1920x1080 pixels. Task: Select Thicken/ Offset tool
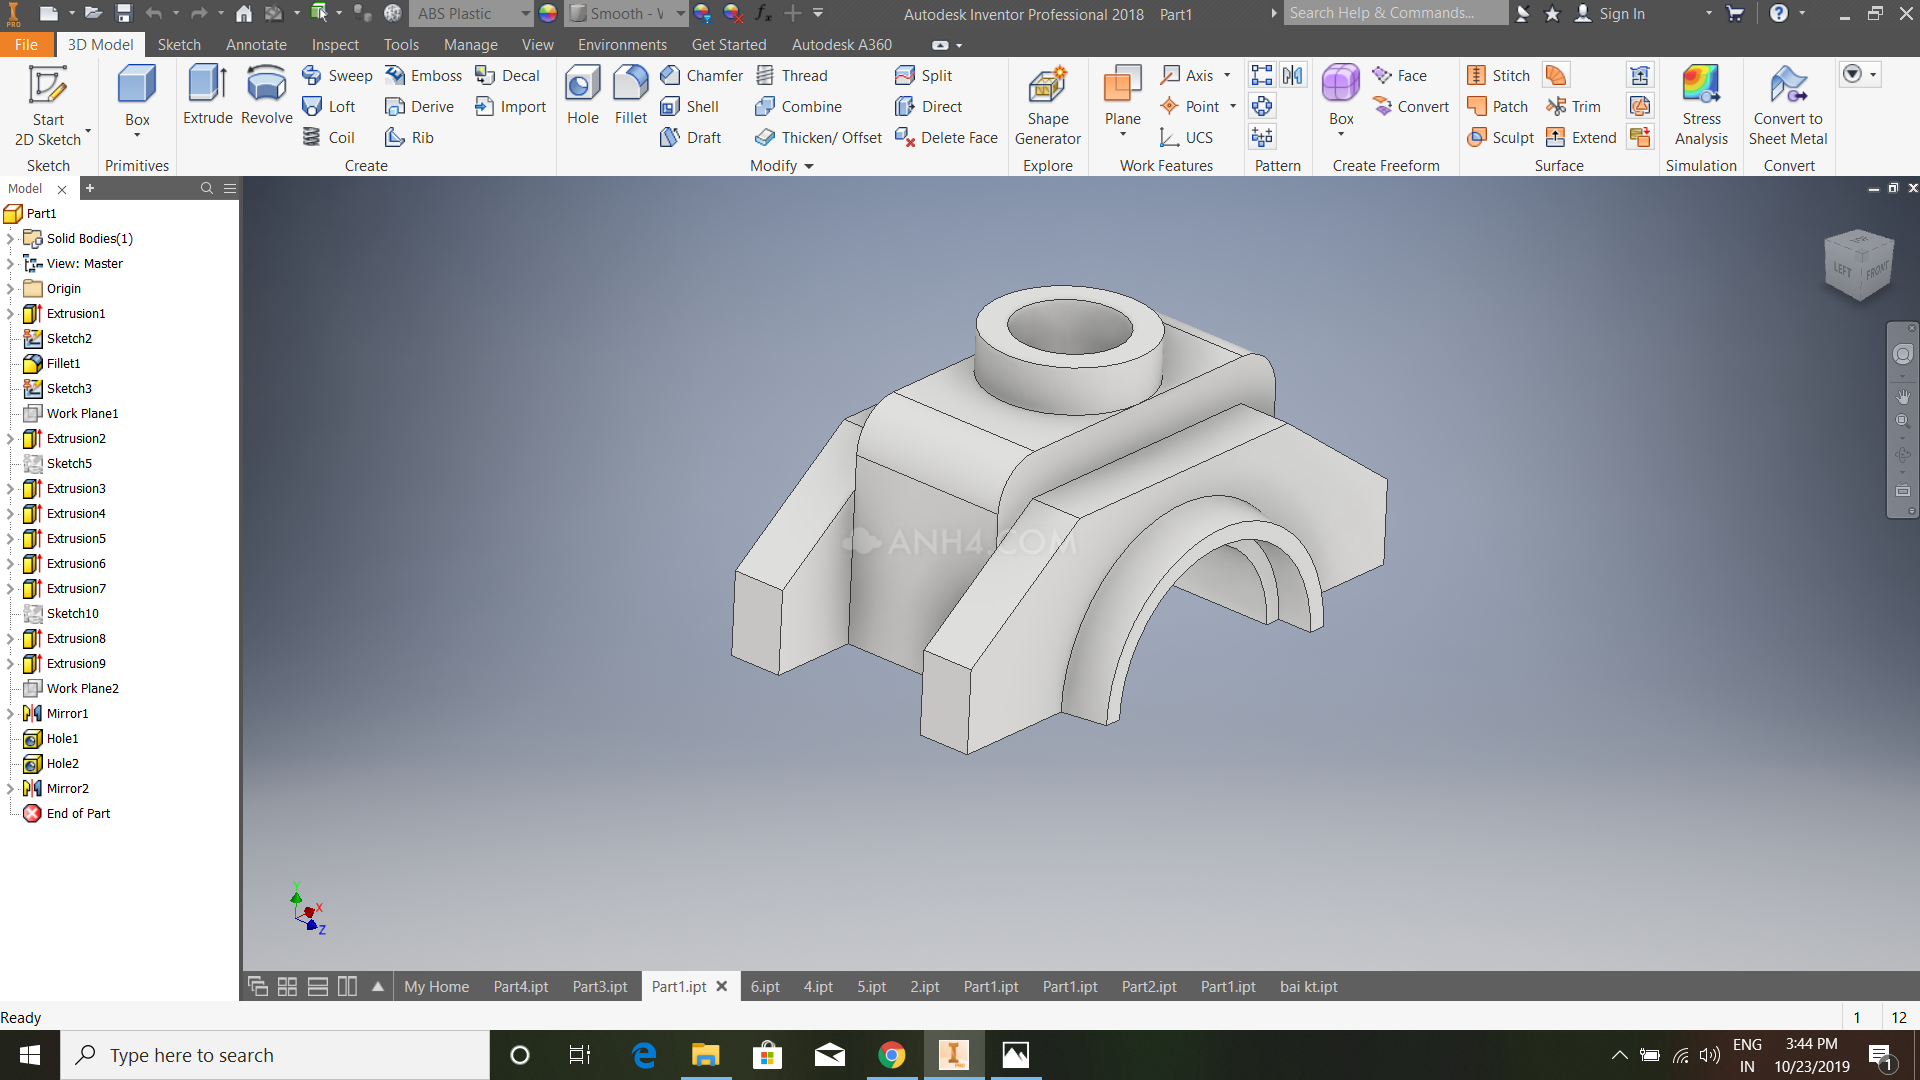pyautogui.click(x=819, y=138)
